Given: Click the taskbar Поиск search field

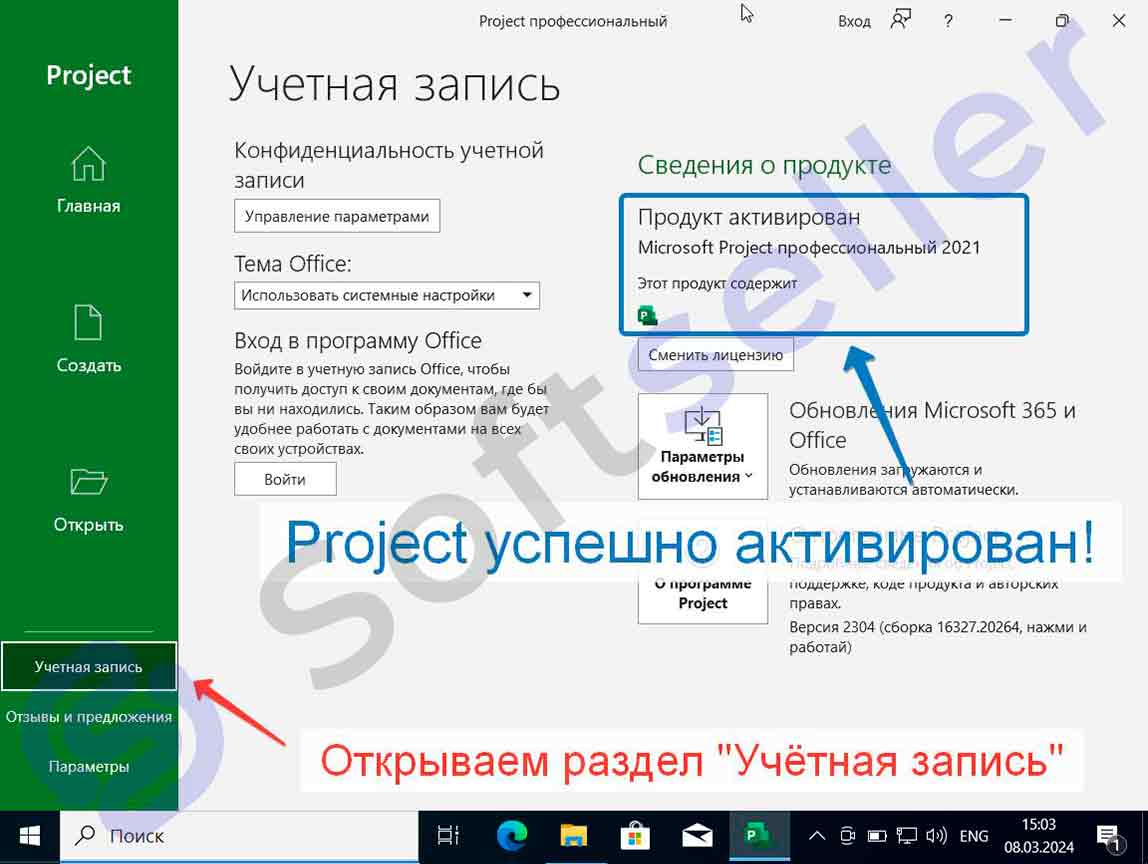Looking at the screenshot, I should (x=240, y=836).
